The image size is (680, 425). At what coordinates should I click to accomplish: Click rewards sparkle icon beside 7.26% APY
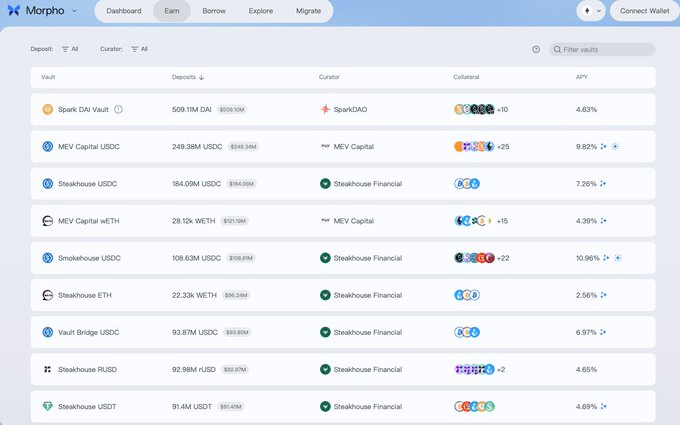coord(603,183)
